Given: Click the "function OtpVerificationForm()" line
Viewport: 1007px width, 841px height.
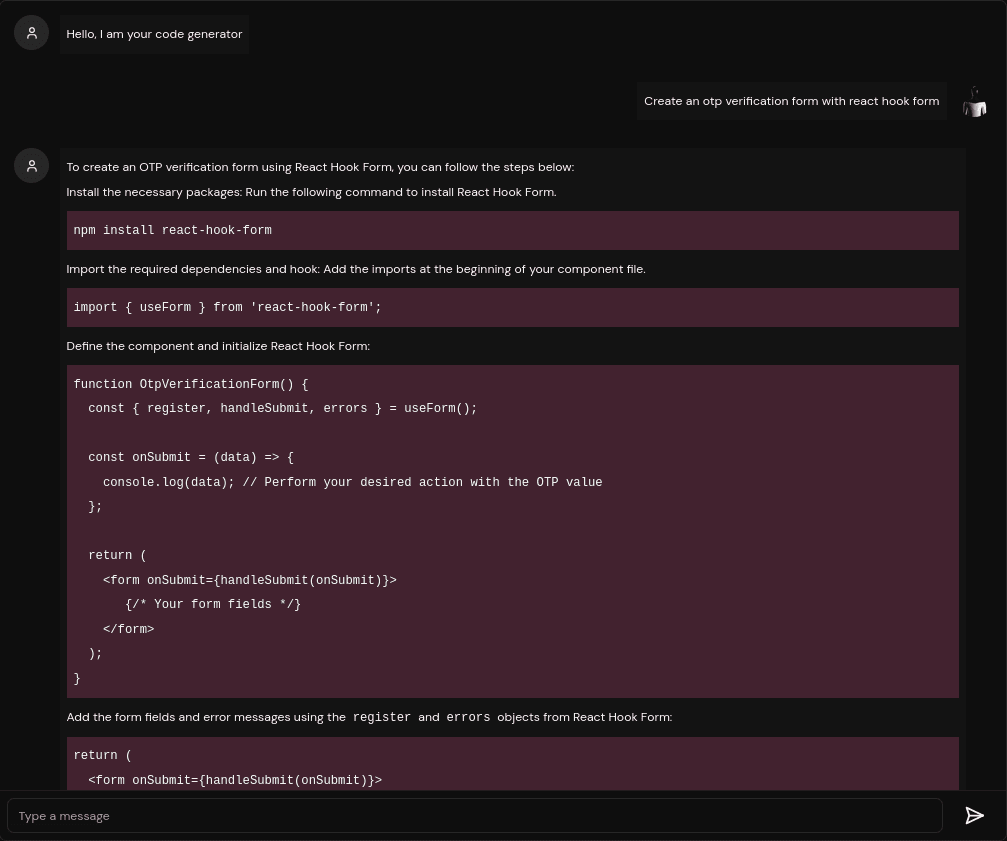Looking at the screenshot, I should (x=191, y=384).
